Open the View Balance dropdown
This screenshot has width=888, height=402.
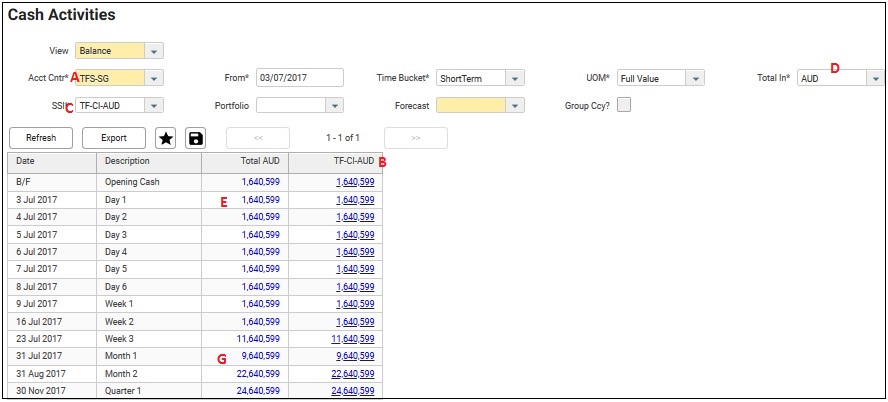(153, 51)
